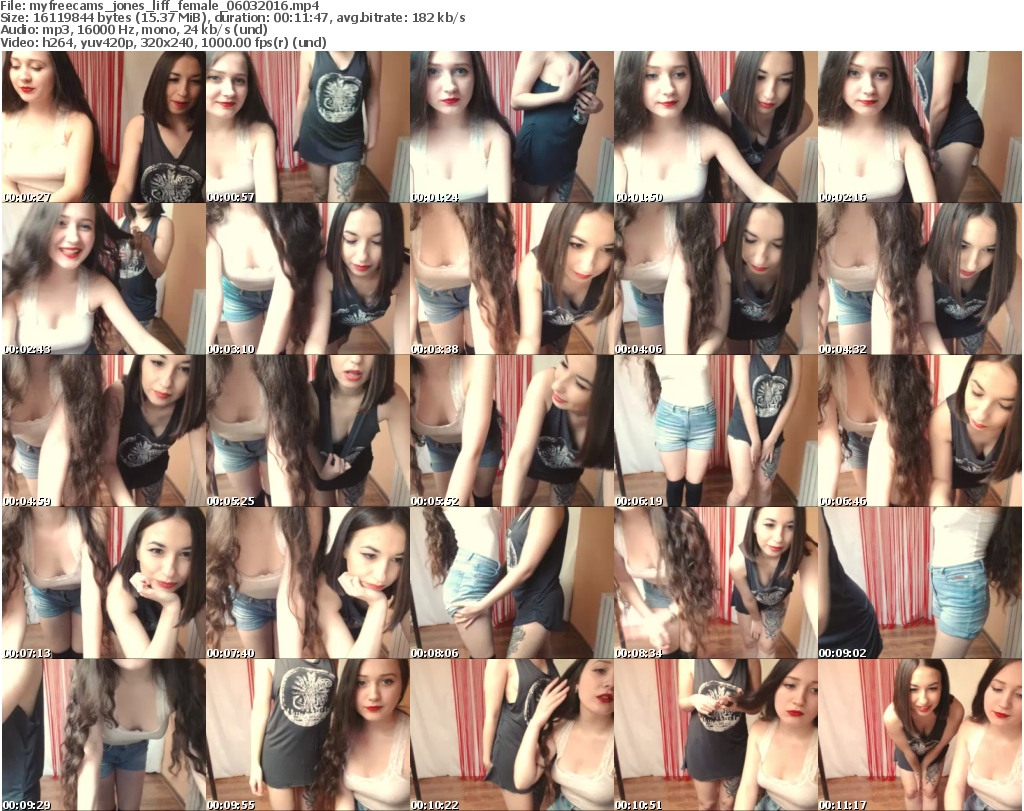1024x811 pixels.
Task: Pick the thumbnail stamped 00:10:22
Action: tap(511, 735)
